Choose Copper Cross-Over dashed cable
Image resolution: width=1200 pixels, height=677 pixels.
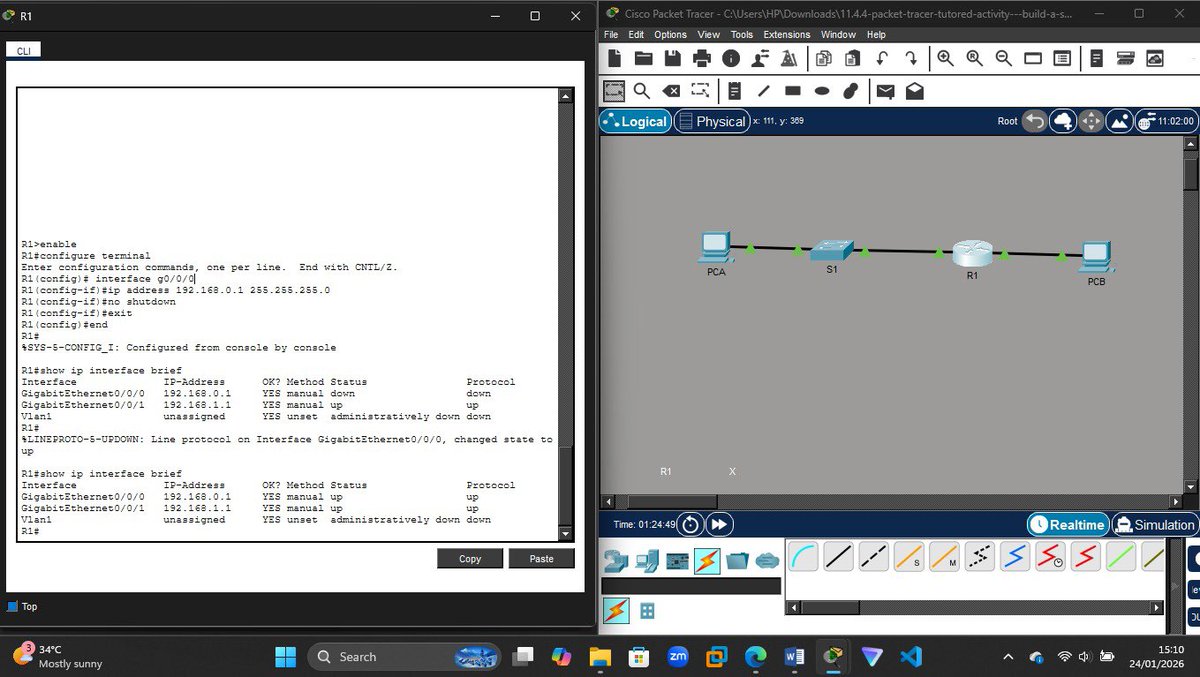873,557
